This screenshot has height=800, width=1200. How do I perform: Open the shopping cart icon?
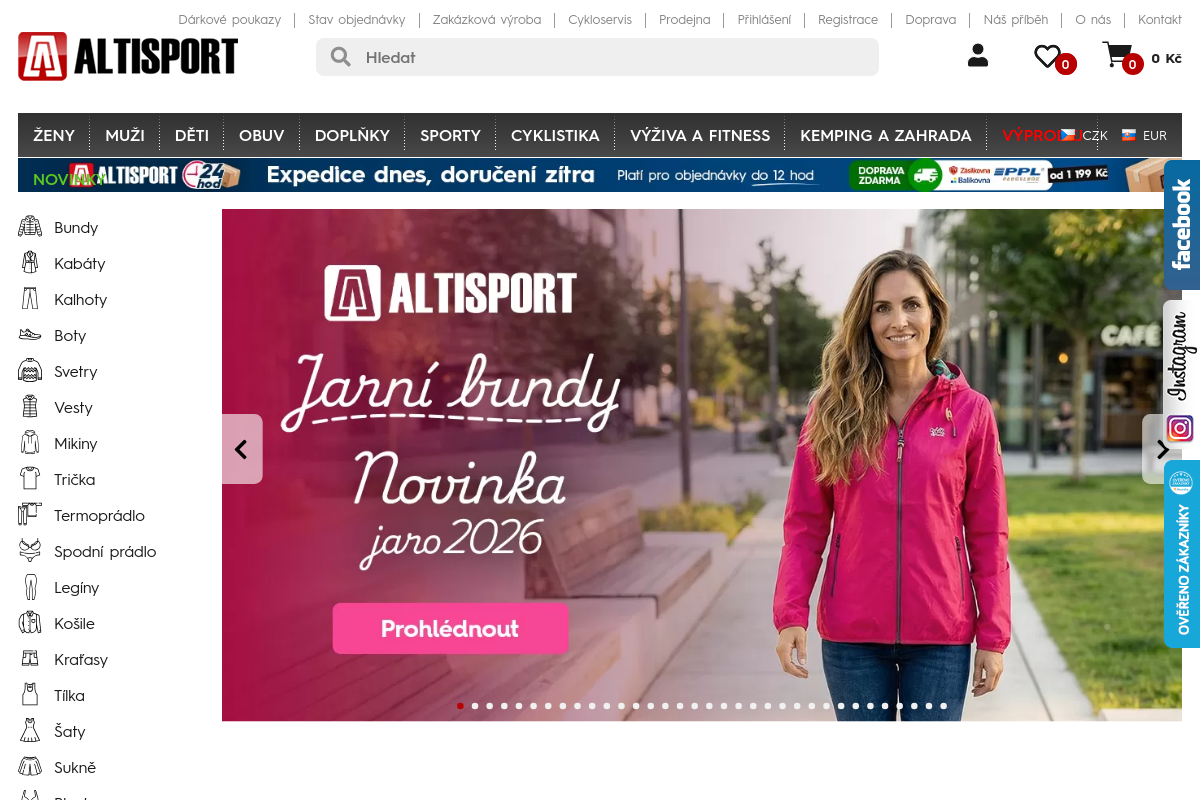[x=1117, y=55]
